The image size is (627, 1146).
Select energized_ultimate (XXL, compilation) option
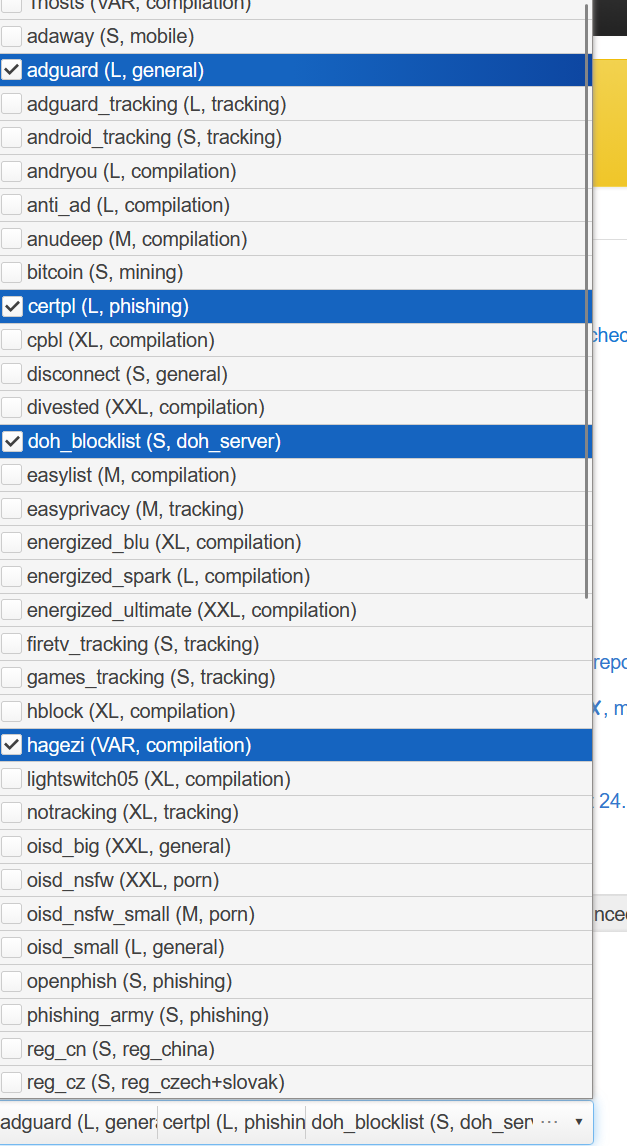(x=191, y=610)
